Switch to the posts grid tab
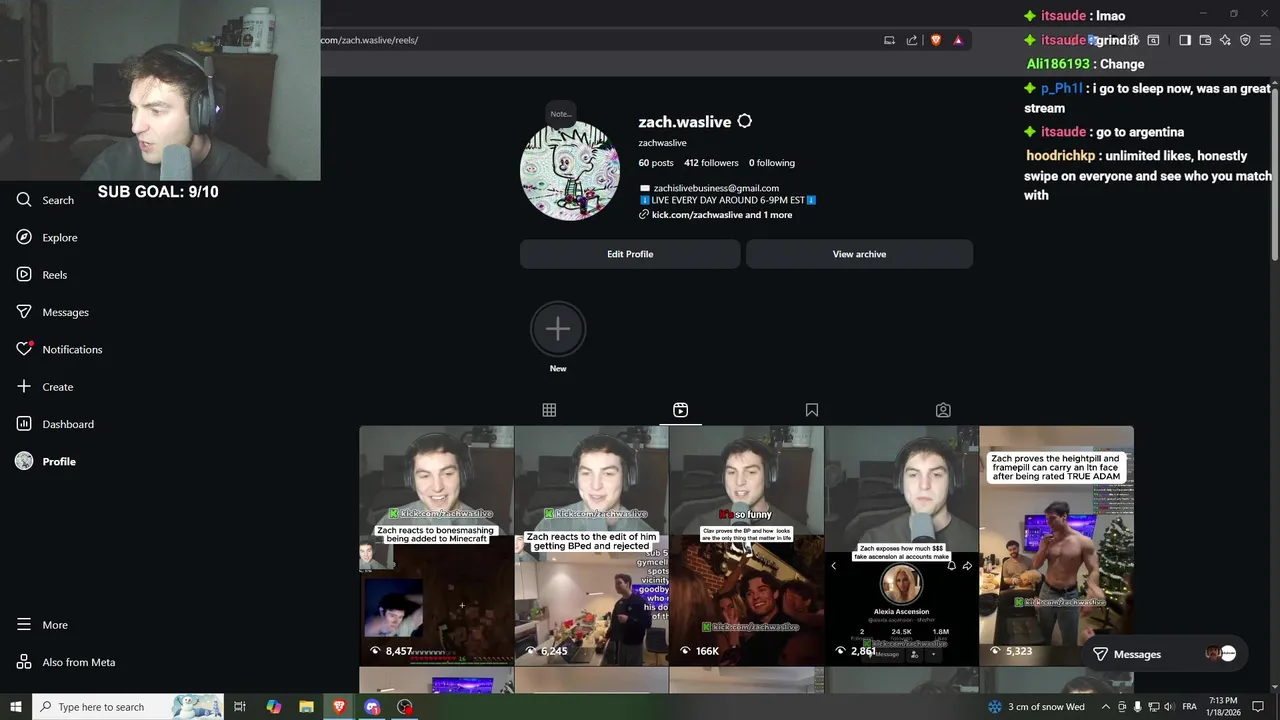Screen dimensions: 1280x720 click(549, 410)
